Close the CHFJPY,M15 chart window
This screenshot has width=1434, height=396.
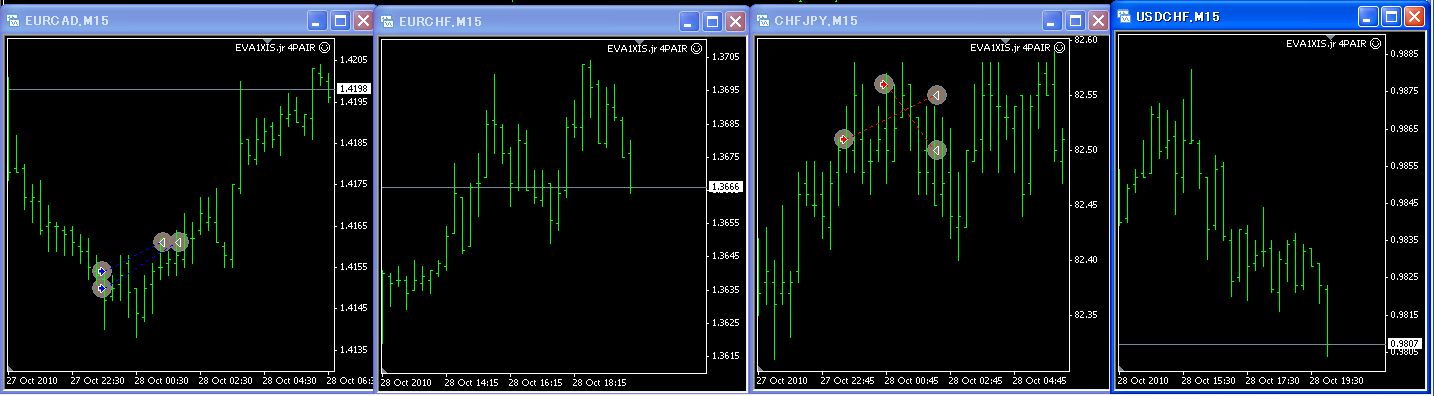[x=1097, y=20]
